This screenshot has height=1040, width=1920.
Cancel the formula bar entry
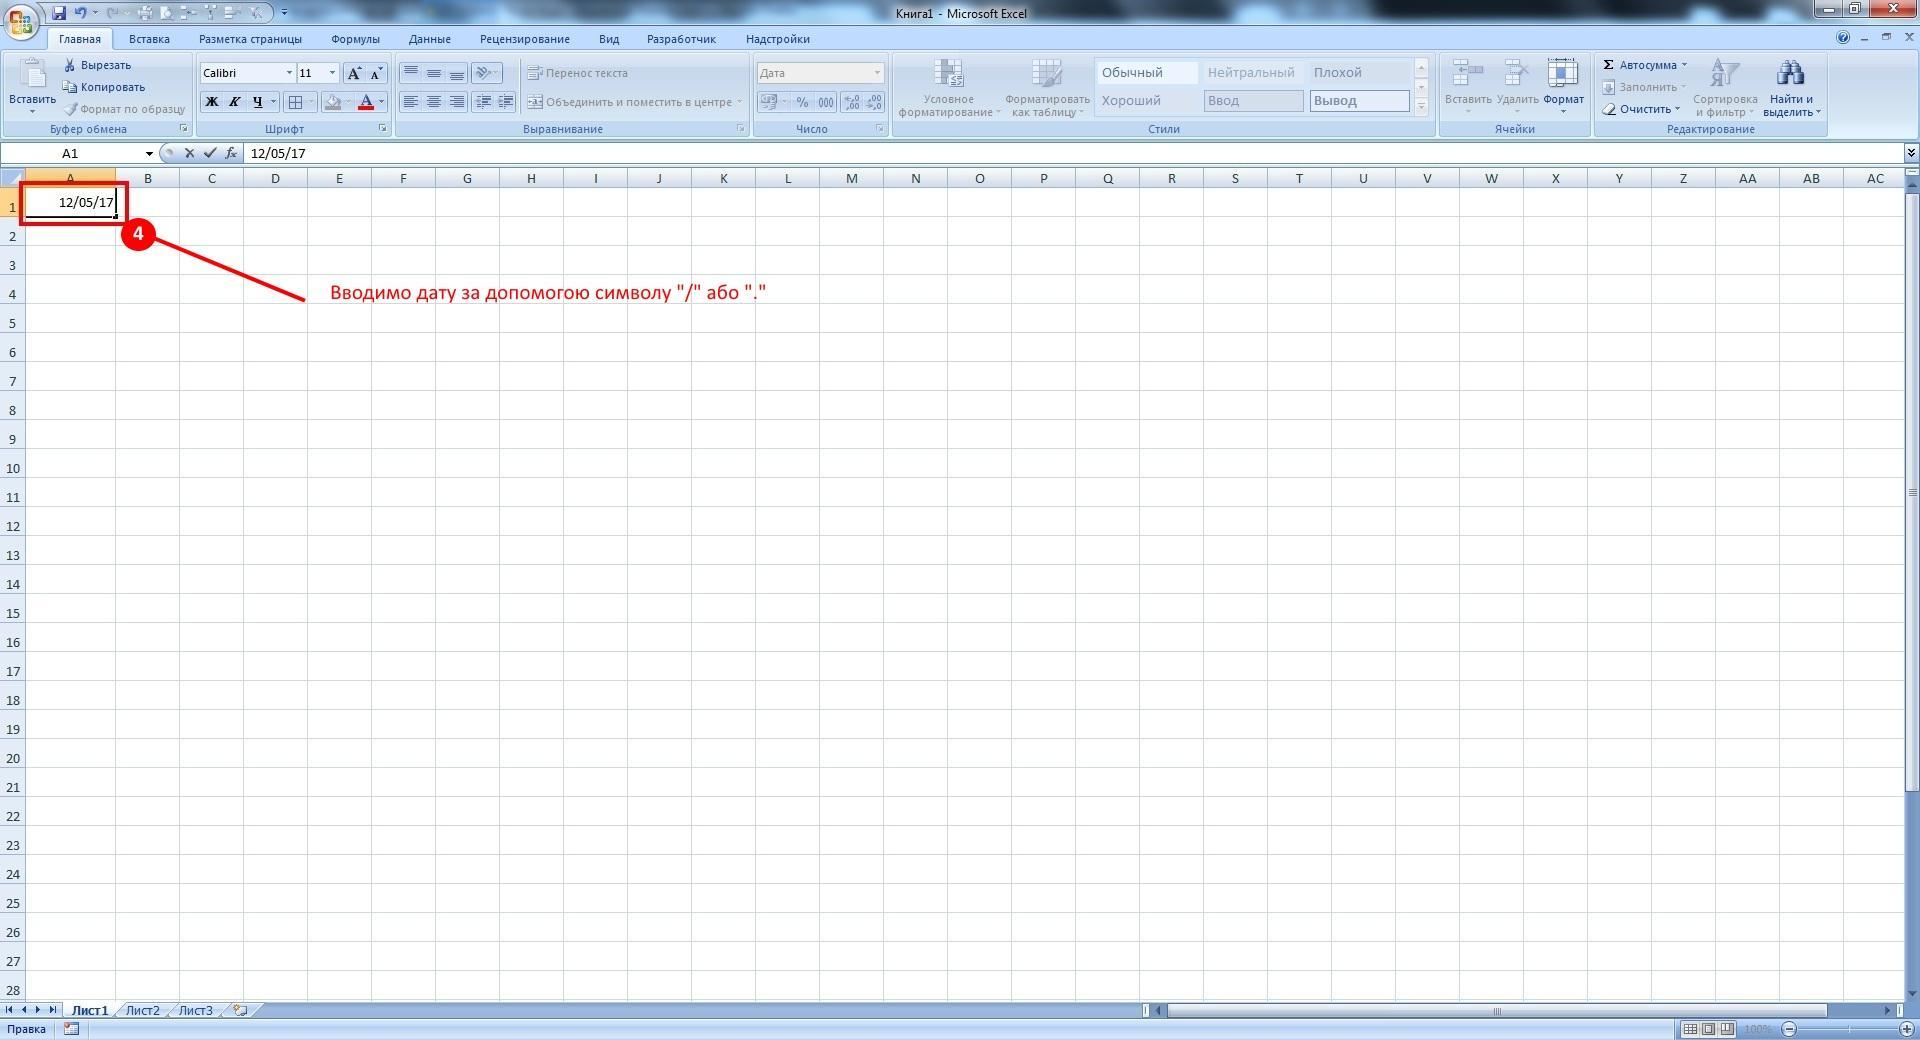(x=189, y=153)
